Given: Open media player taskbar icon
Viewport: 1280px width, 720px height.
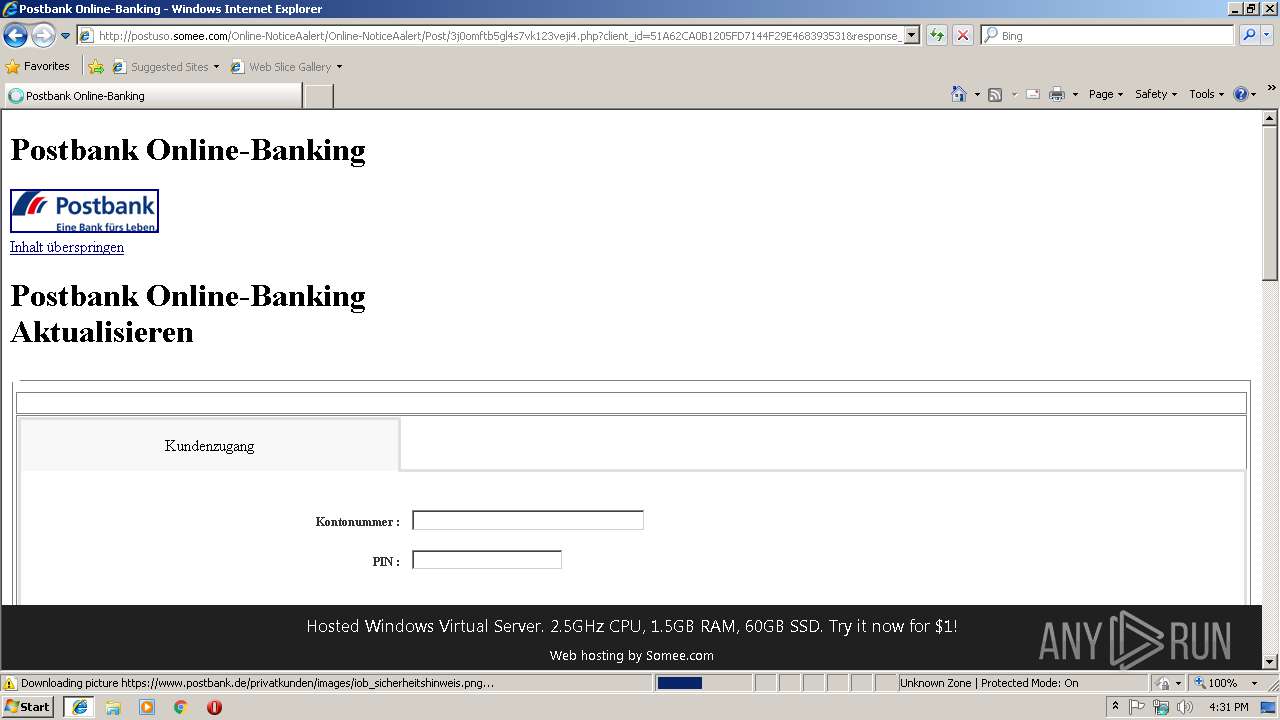Looking at the screenshot, I should pos(147,707).
